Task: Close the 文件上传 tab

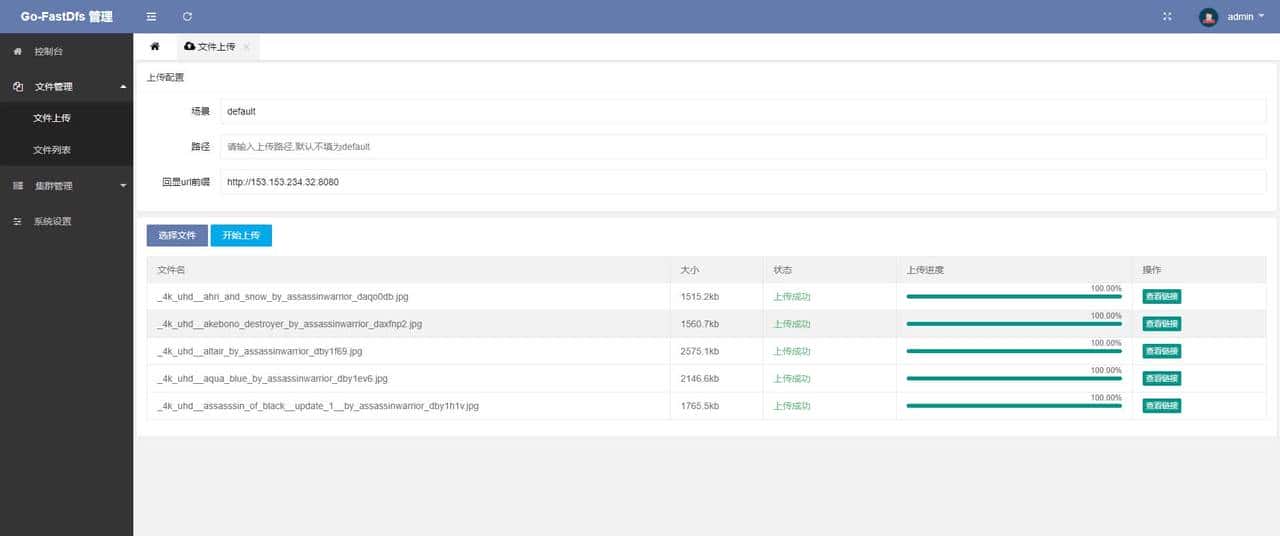Action: [x=247, y=47]
